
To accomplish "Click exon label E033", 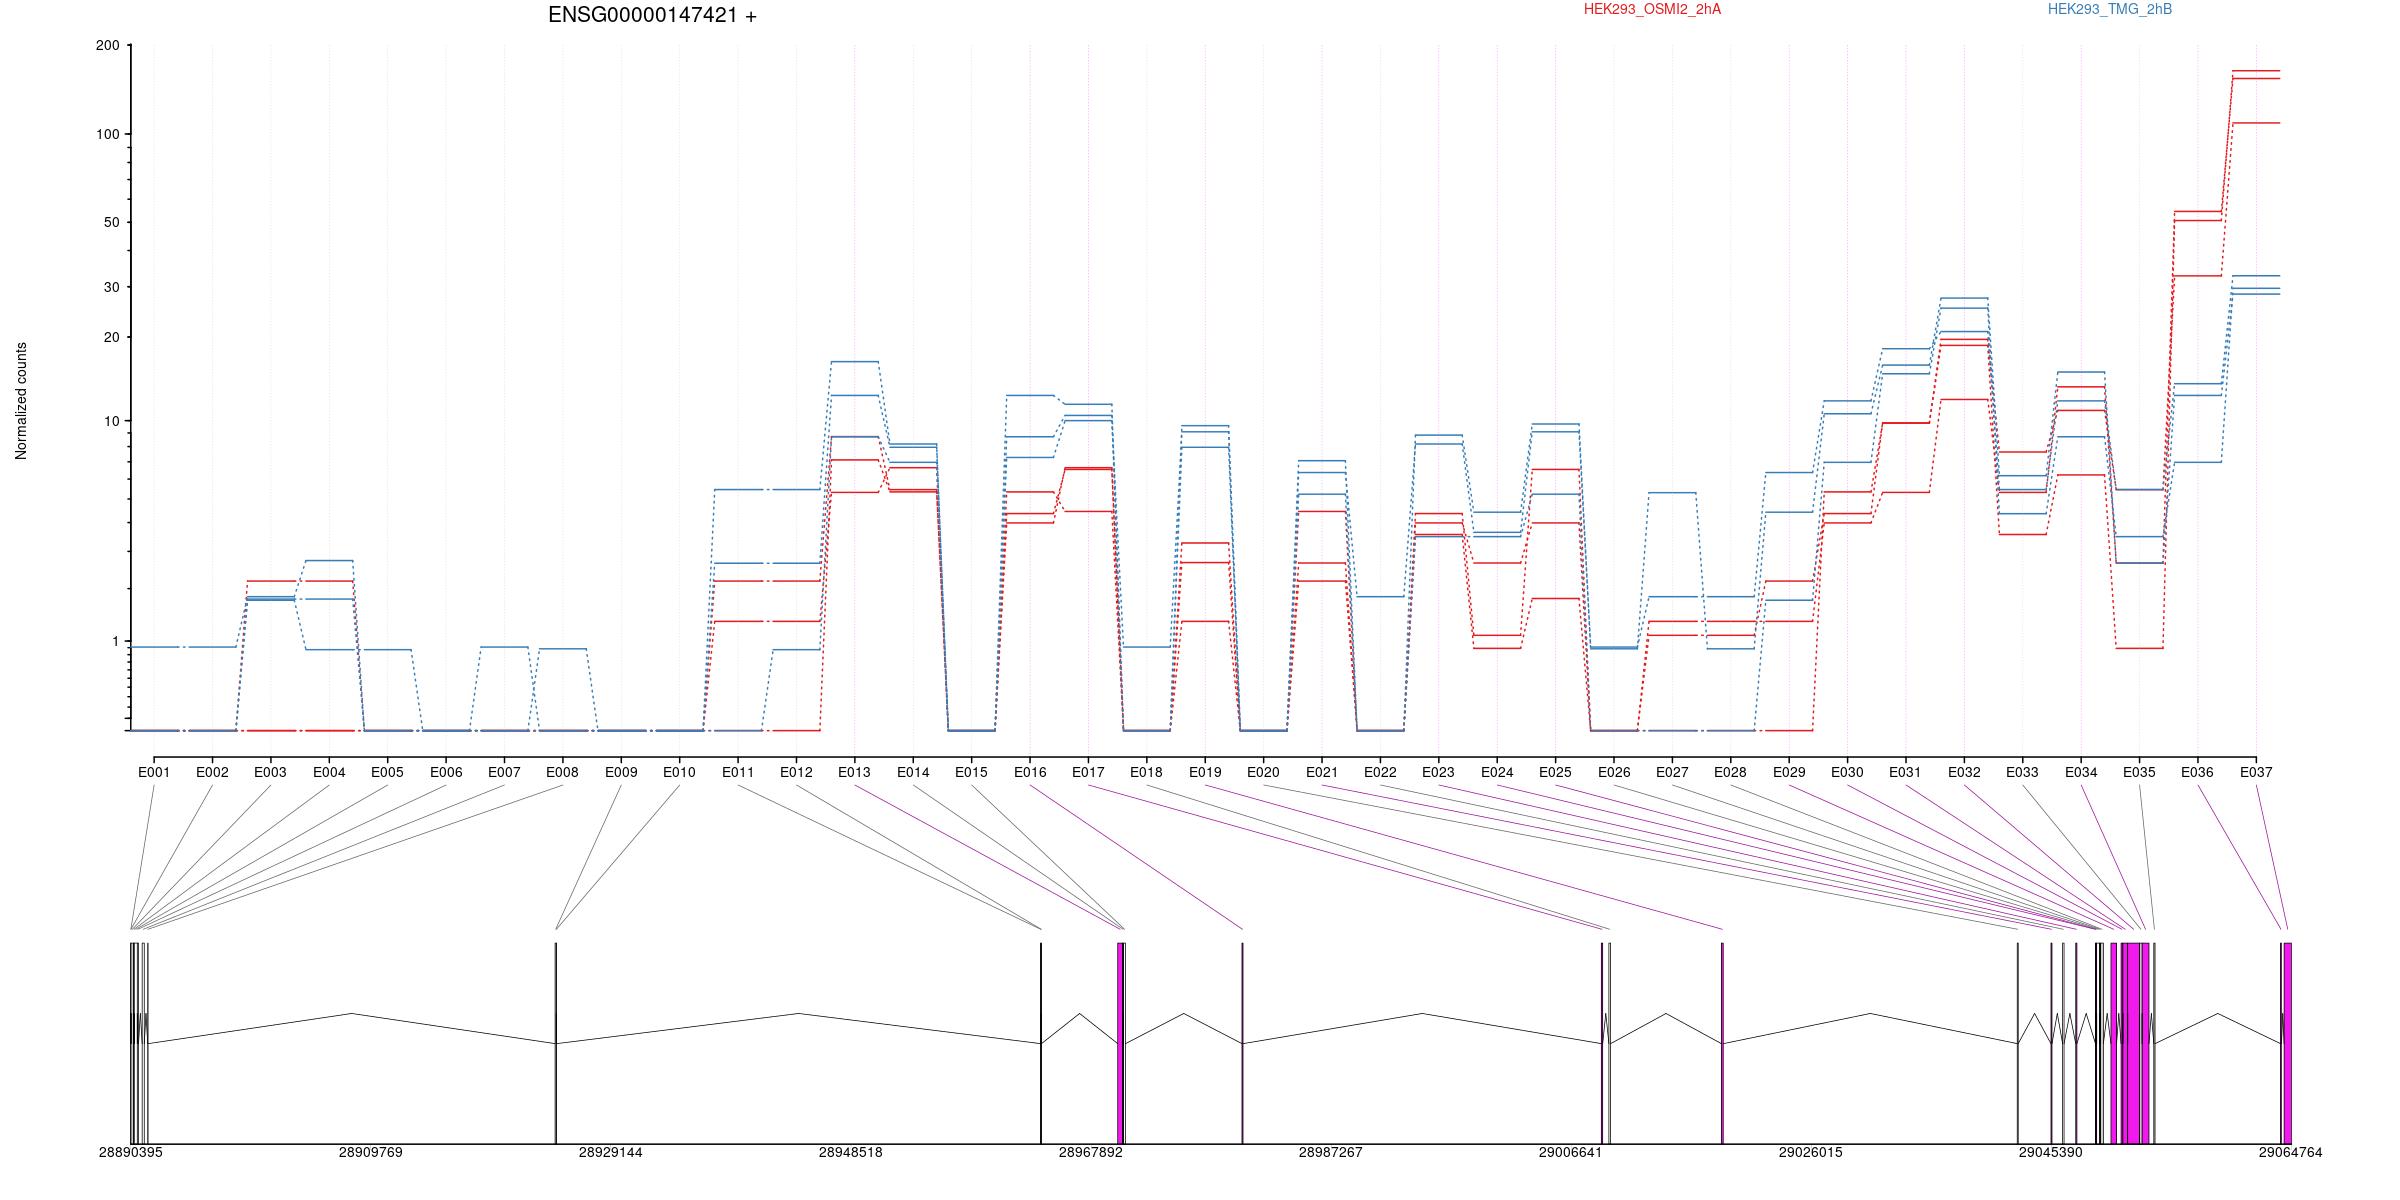I will pos(2022,772).
